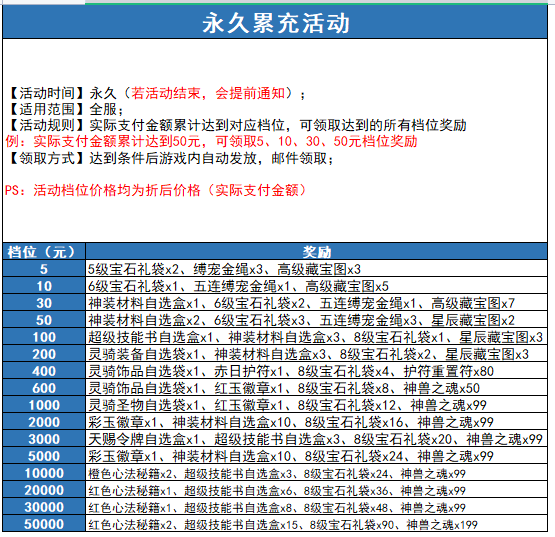Select the tier cell 200
Screen dimensions: 555x537
44,354
